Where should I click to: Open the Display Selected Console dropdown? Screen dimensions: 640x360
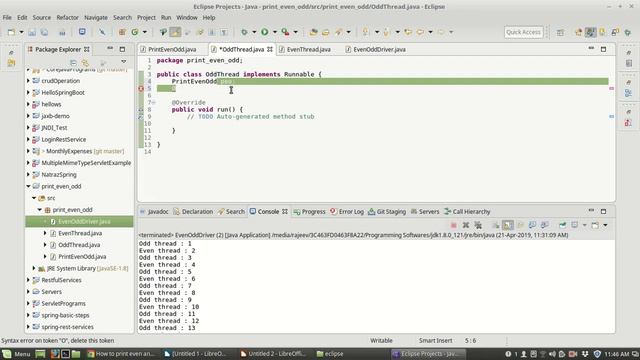click(584, 225)
